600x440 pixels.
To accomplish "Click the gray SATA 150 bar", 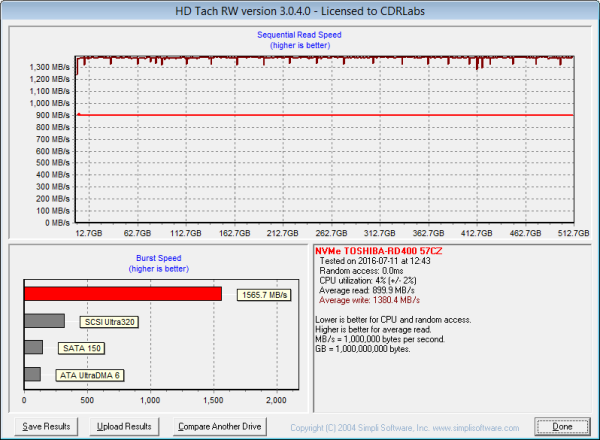I will click(33, 347).
